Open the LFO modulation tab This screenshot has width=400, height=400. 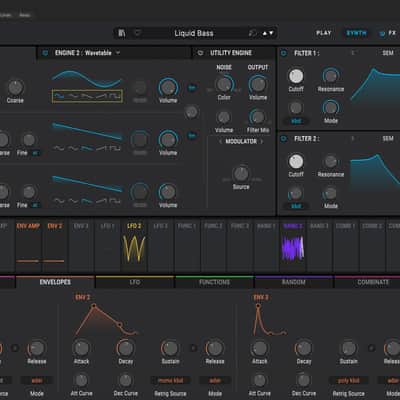pos(135,282)
